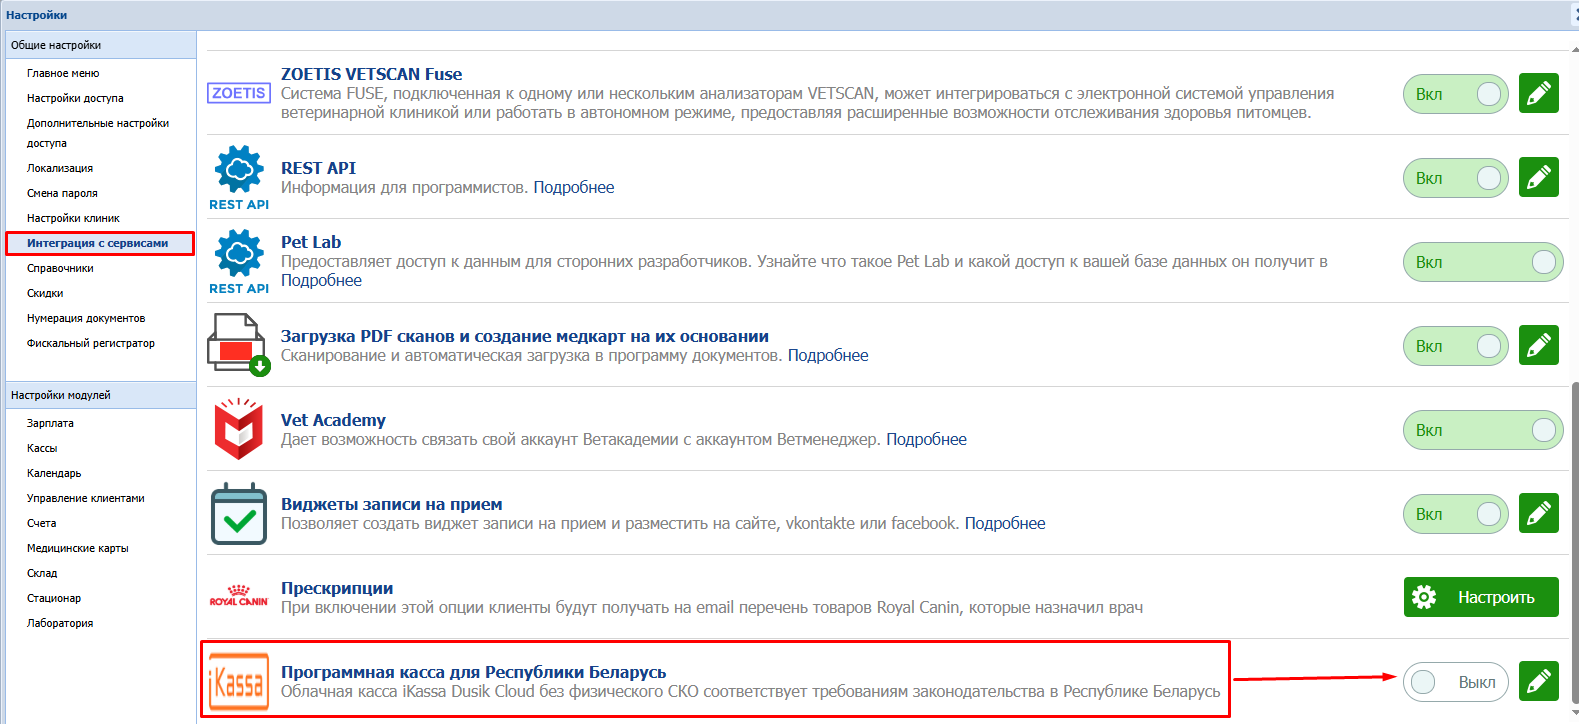Click the Vet Academy integration title
Viewport: 1579px width, 724px height.
(333, 420)
